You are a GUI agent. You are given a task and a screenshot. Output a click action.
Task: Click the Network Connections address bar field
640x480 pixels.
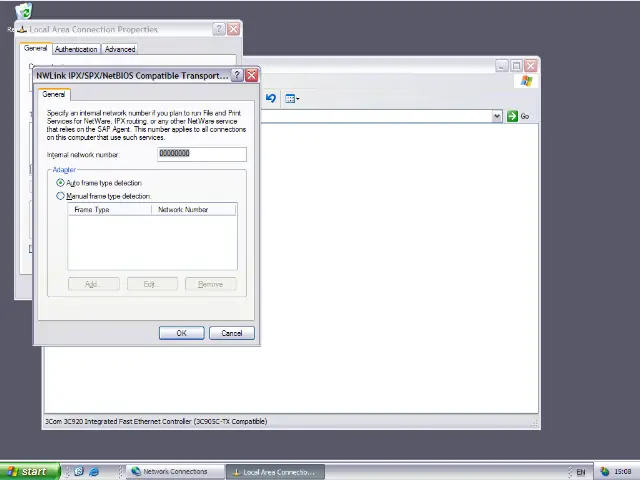point(376,116)
